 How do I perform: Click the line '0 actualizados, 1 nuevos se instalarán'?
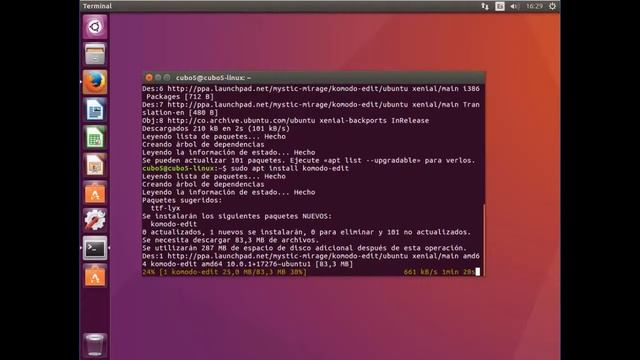306,232
